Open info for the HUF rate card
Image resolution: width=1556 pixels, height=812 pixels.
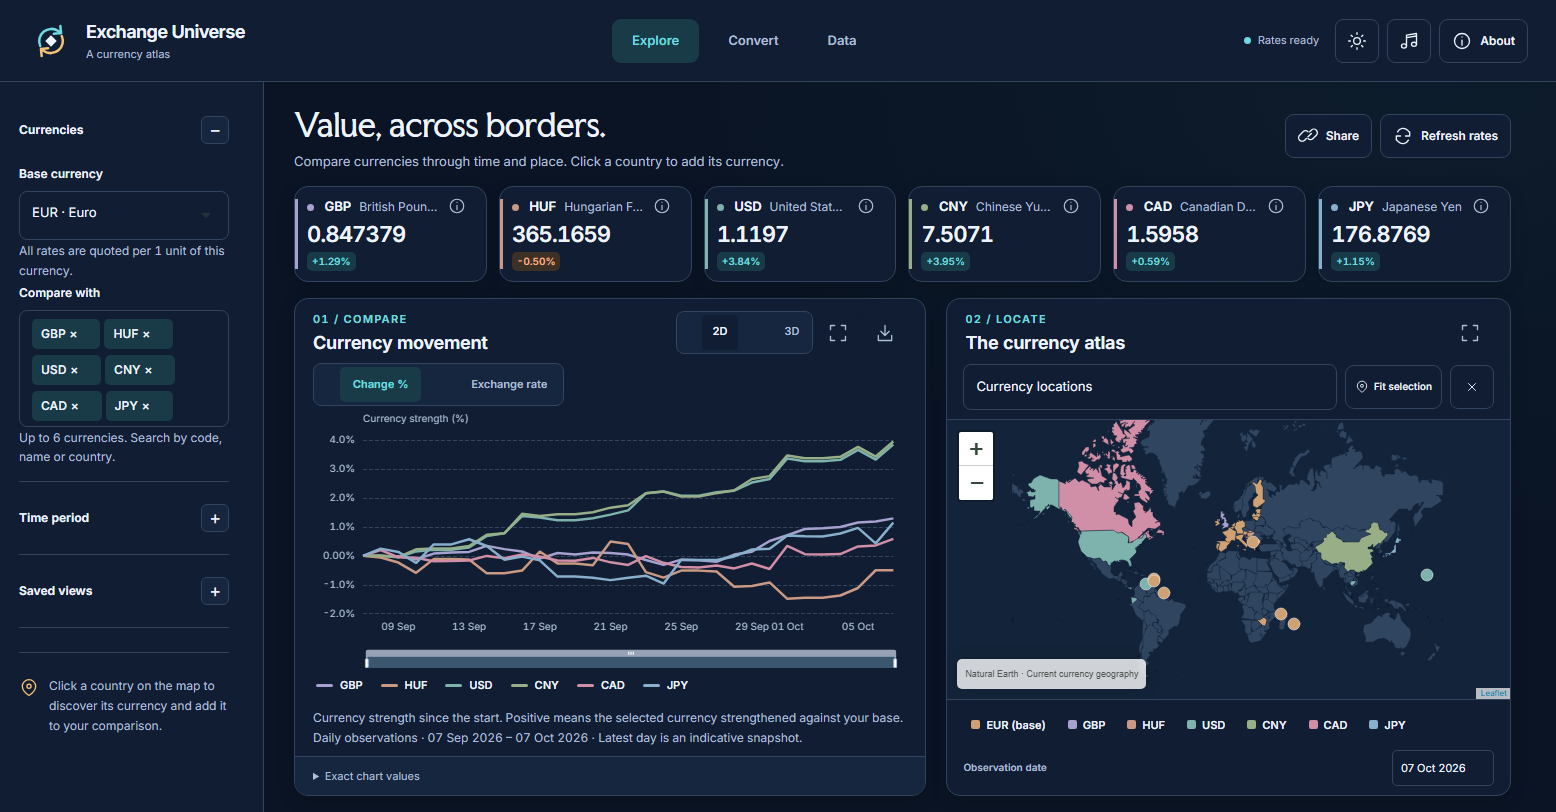pyautogui.click(x=662, y=207)
